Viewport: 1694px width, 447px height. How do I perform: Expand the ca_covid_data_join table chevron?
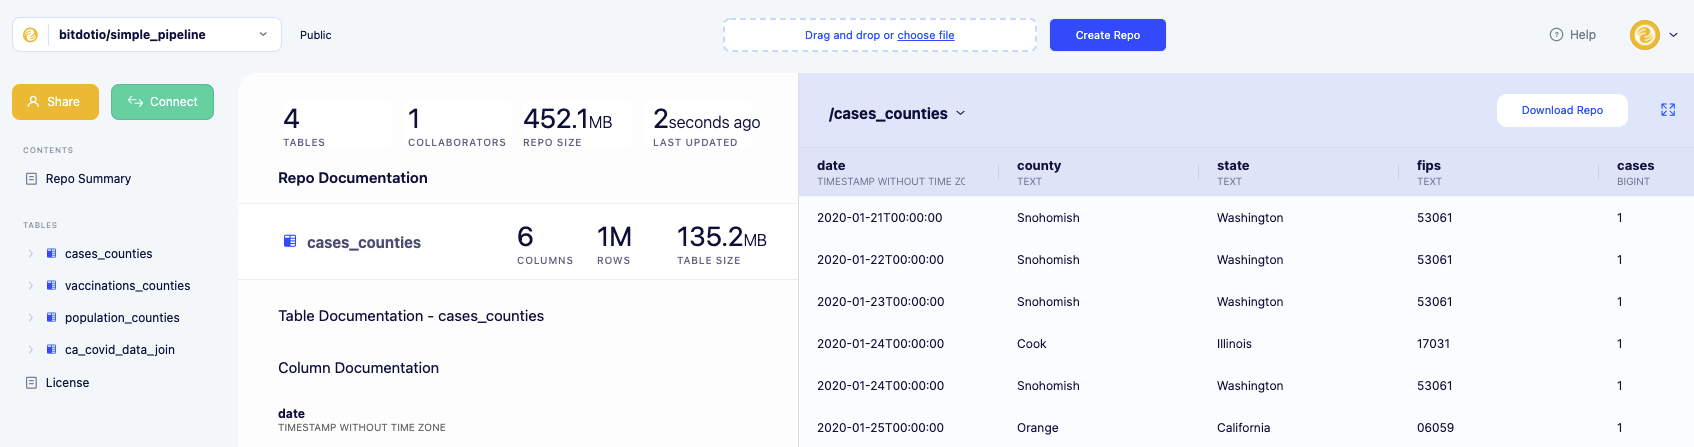[x=31, y=350]
